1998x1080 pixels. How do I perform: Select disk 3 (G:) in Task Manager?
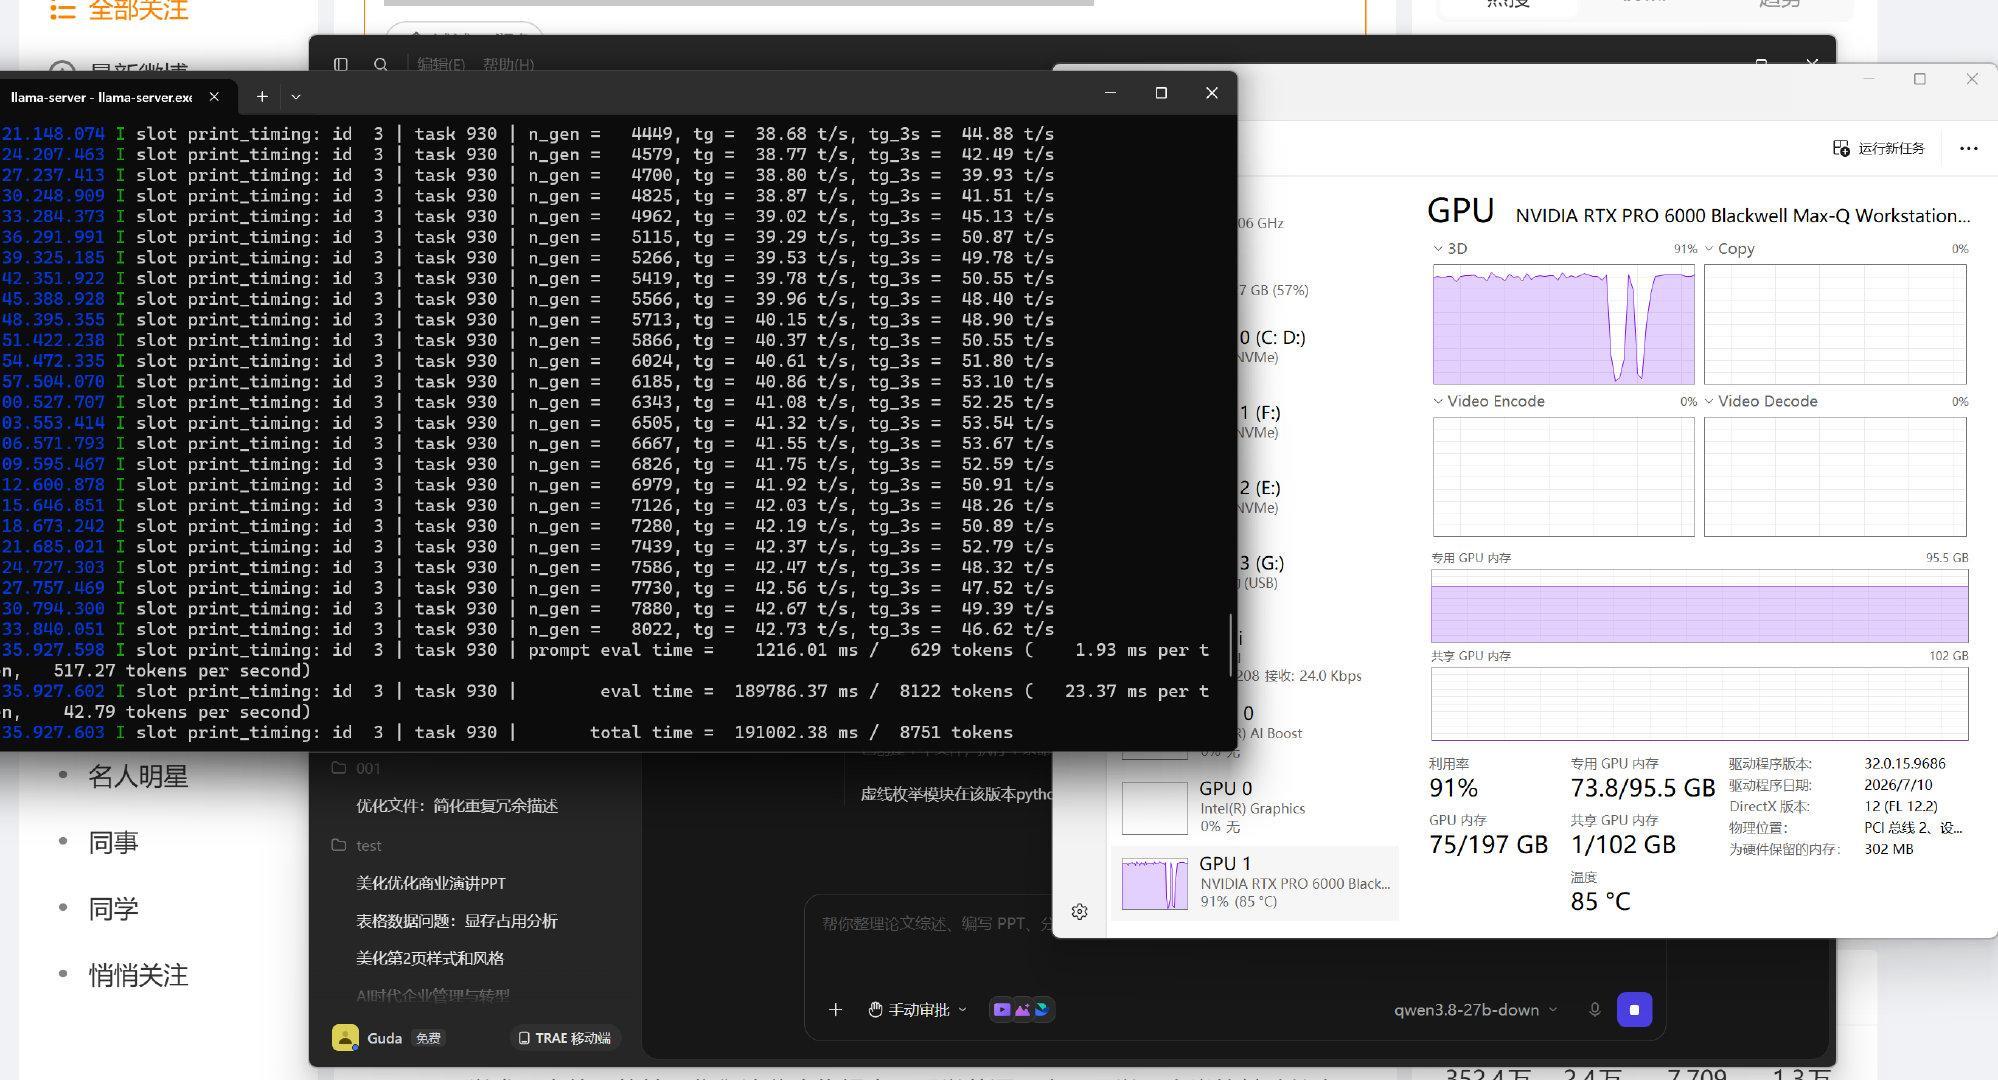(1261, 572)
